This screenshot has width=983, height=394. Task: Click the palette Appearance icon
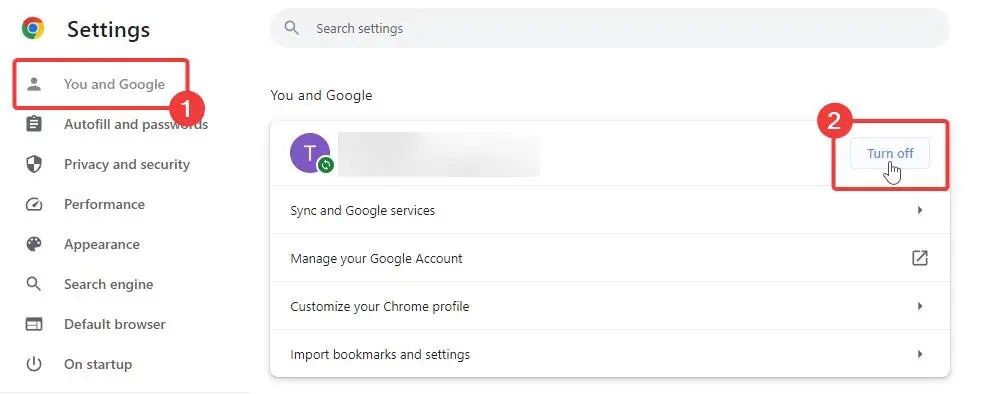tap(34, 244)
